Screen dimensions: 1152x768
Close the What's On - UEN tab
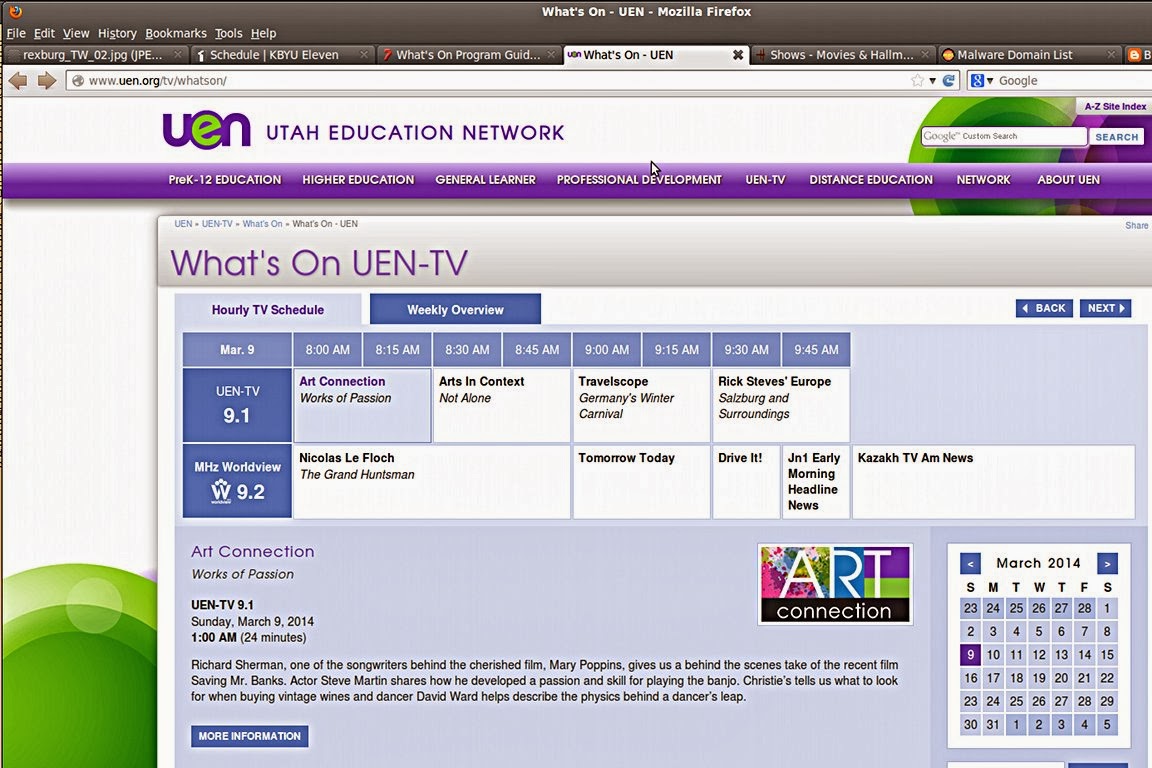(x=738, y=55)
